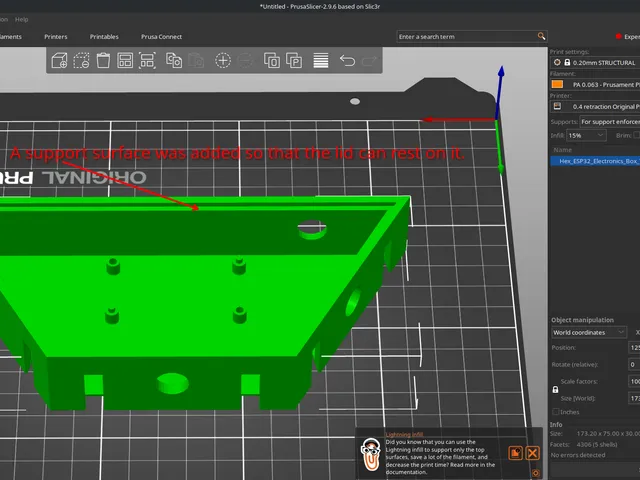The width and height of the screenshot is (640, 480).
Task: Click the greyed Redo arrow icon
Action: (x=369, y=60)
